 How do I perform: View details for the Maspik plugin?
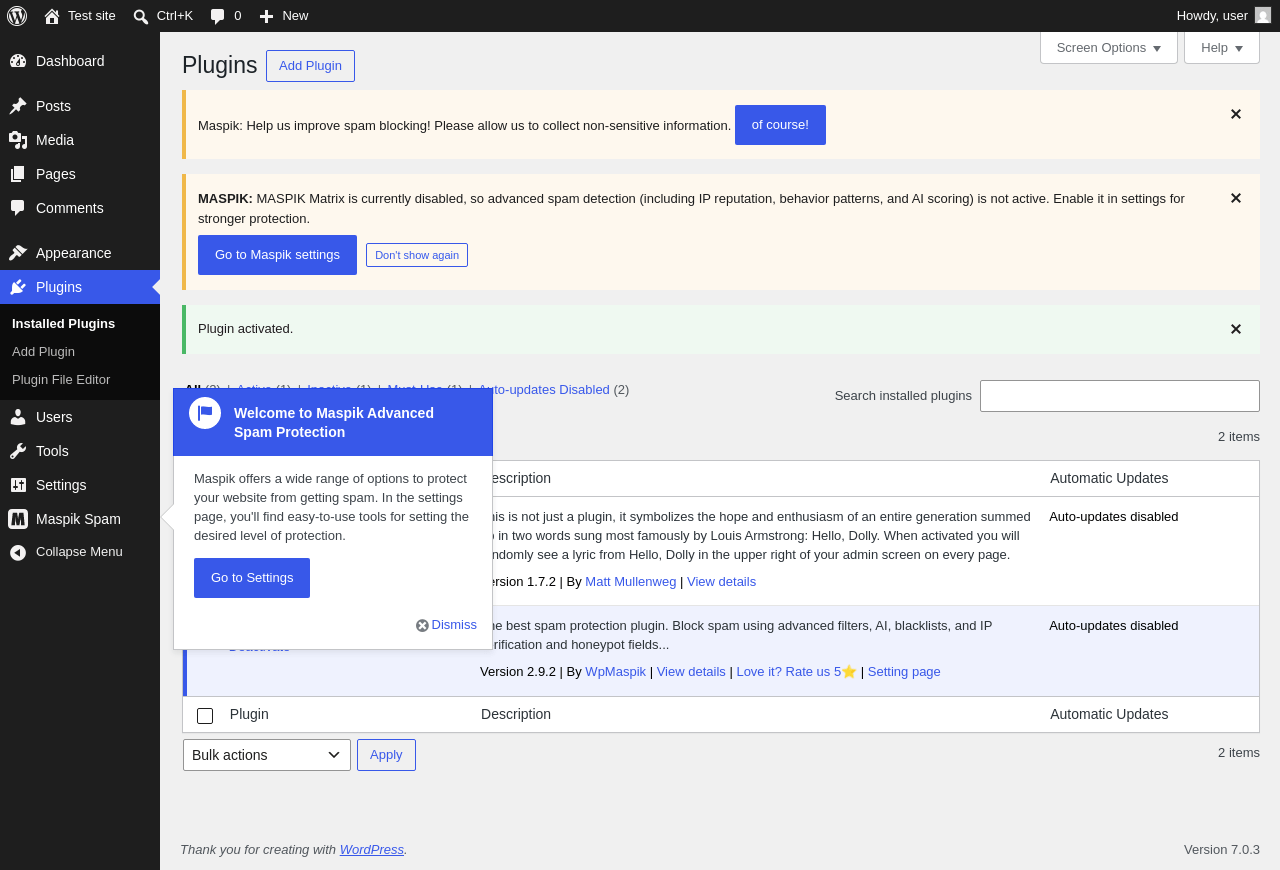[x=691, y=672]
